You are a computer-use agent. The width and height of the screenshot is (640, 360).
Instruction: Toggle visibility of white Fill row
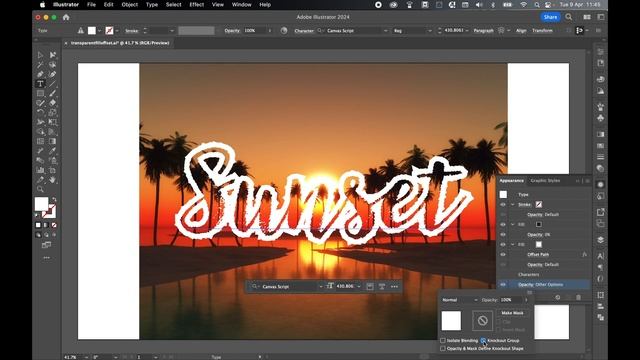503,244
